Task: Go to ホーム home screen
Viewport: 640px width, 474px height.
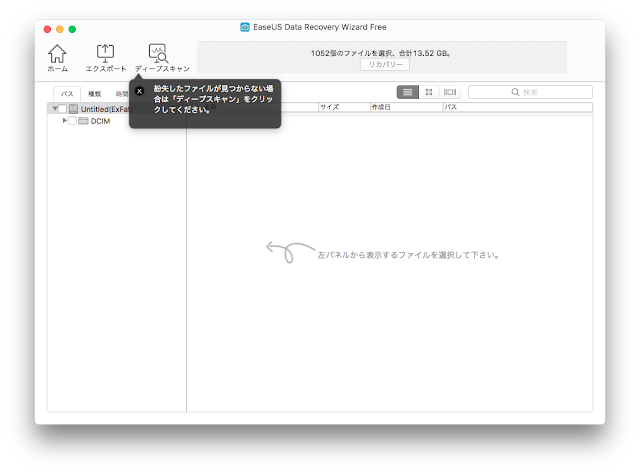Action: (x=57, y=58)
